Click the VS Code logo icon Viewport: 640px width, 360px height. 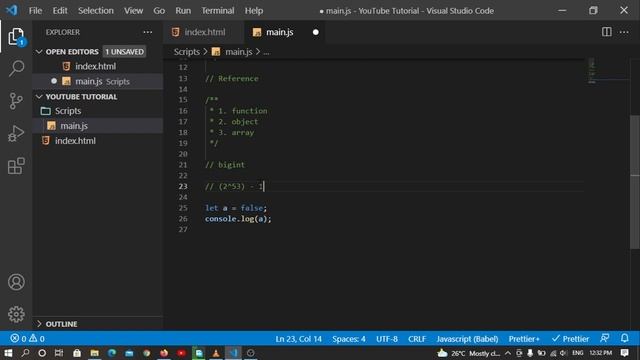pos(12,10)
